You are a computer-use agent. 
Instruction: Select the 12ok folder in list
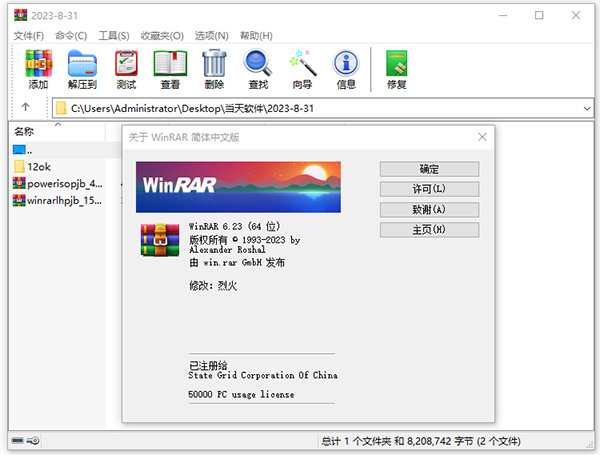[39, 166]
